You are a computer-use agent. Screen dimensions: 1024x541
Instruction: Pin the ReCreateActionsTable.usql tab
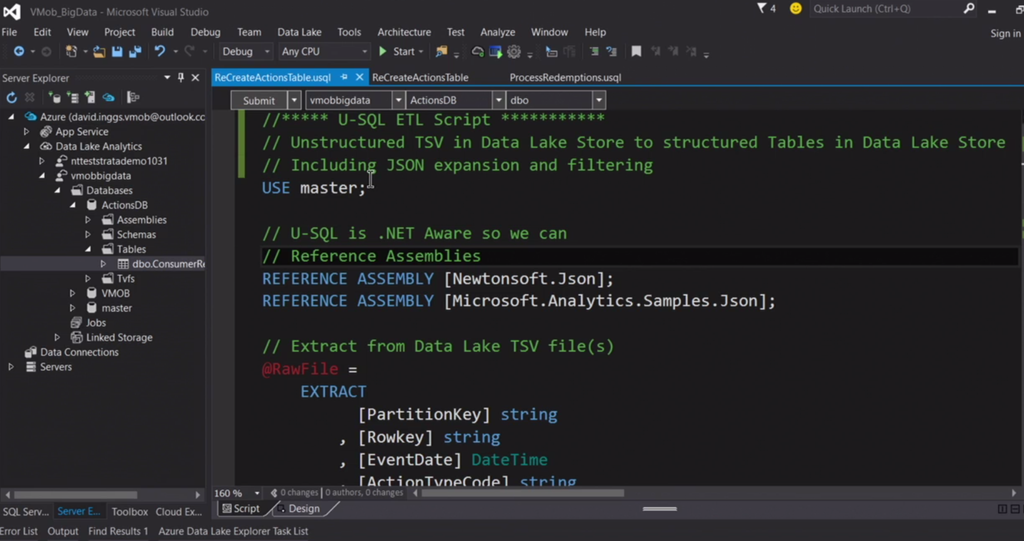click(x=344, y=77)
